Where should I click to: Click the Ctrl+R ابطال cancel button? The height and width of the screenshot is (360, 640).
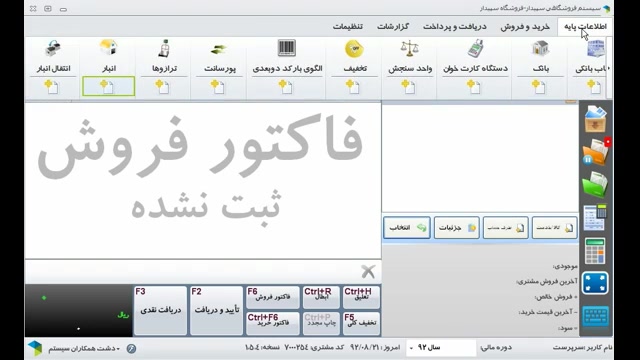(321, 297)
